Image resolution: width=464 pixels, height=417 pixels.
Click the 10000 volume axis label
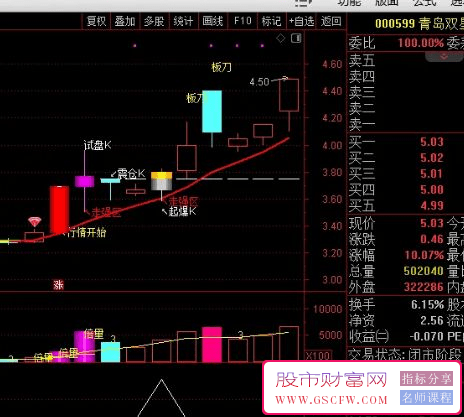(x=327, y=309)
